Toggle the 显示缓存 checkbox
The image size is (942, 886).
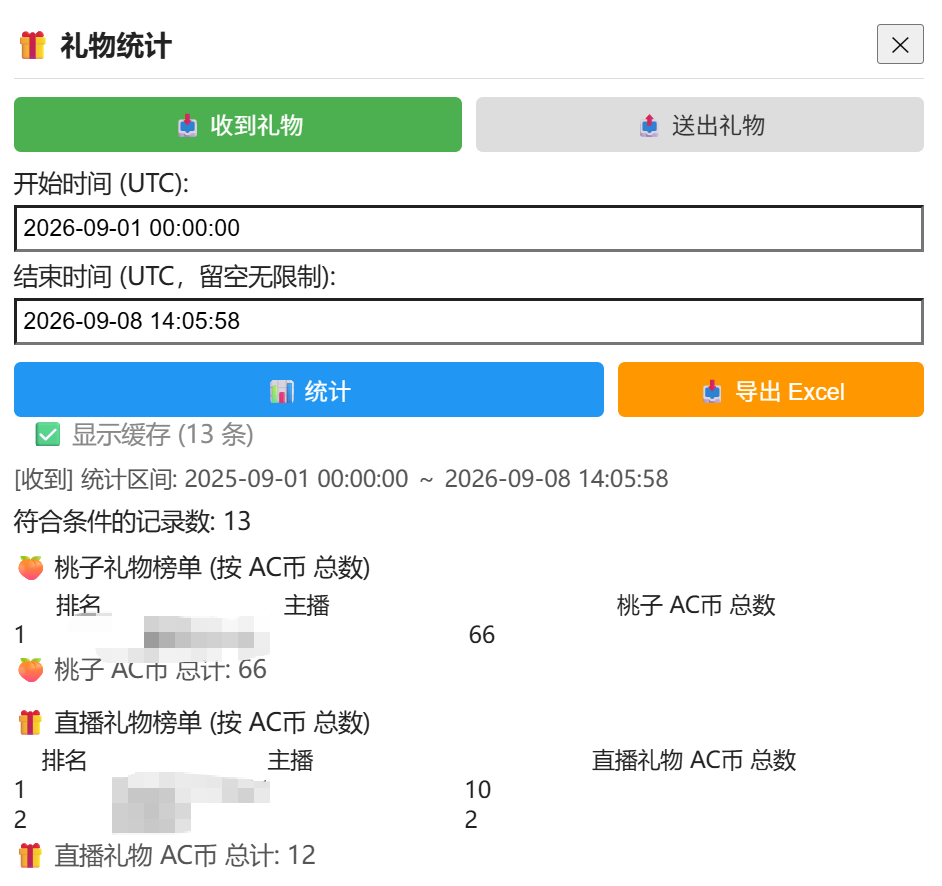(x=47, y=434)
